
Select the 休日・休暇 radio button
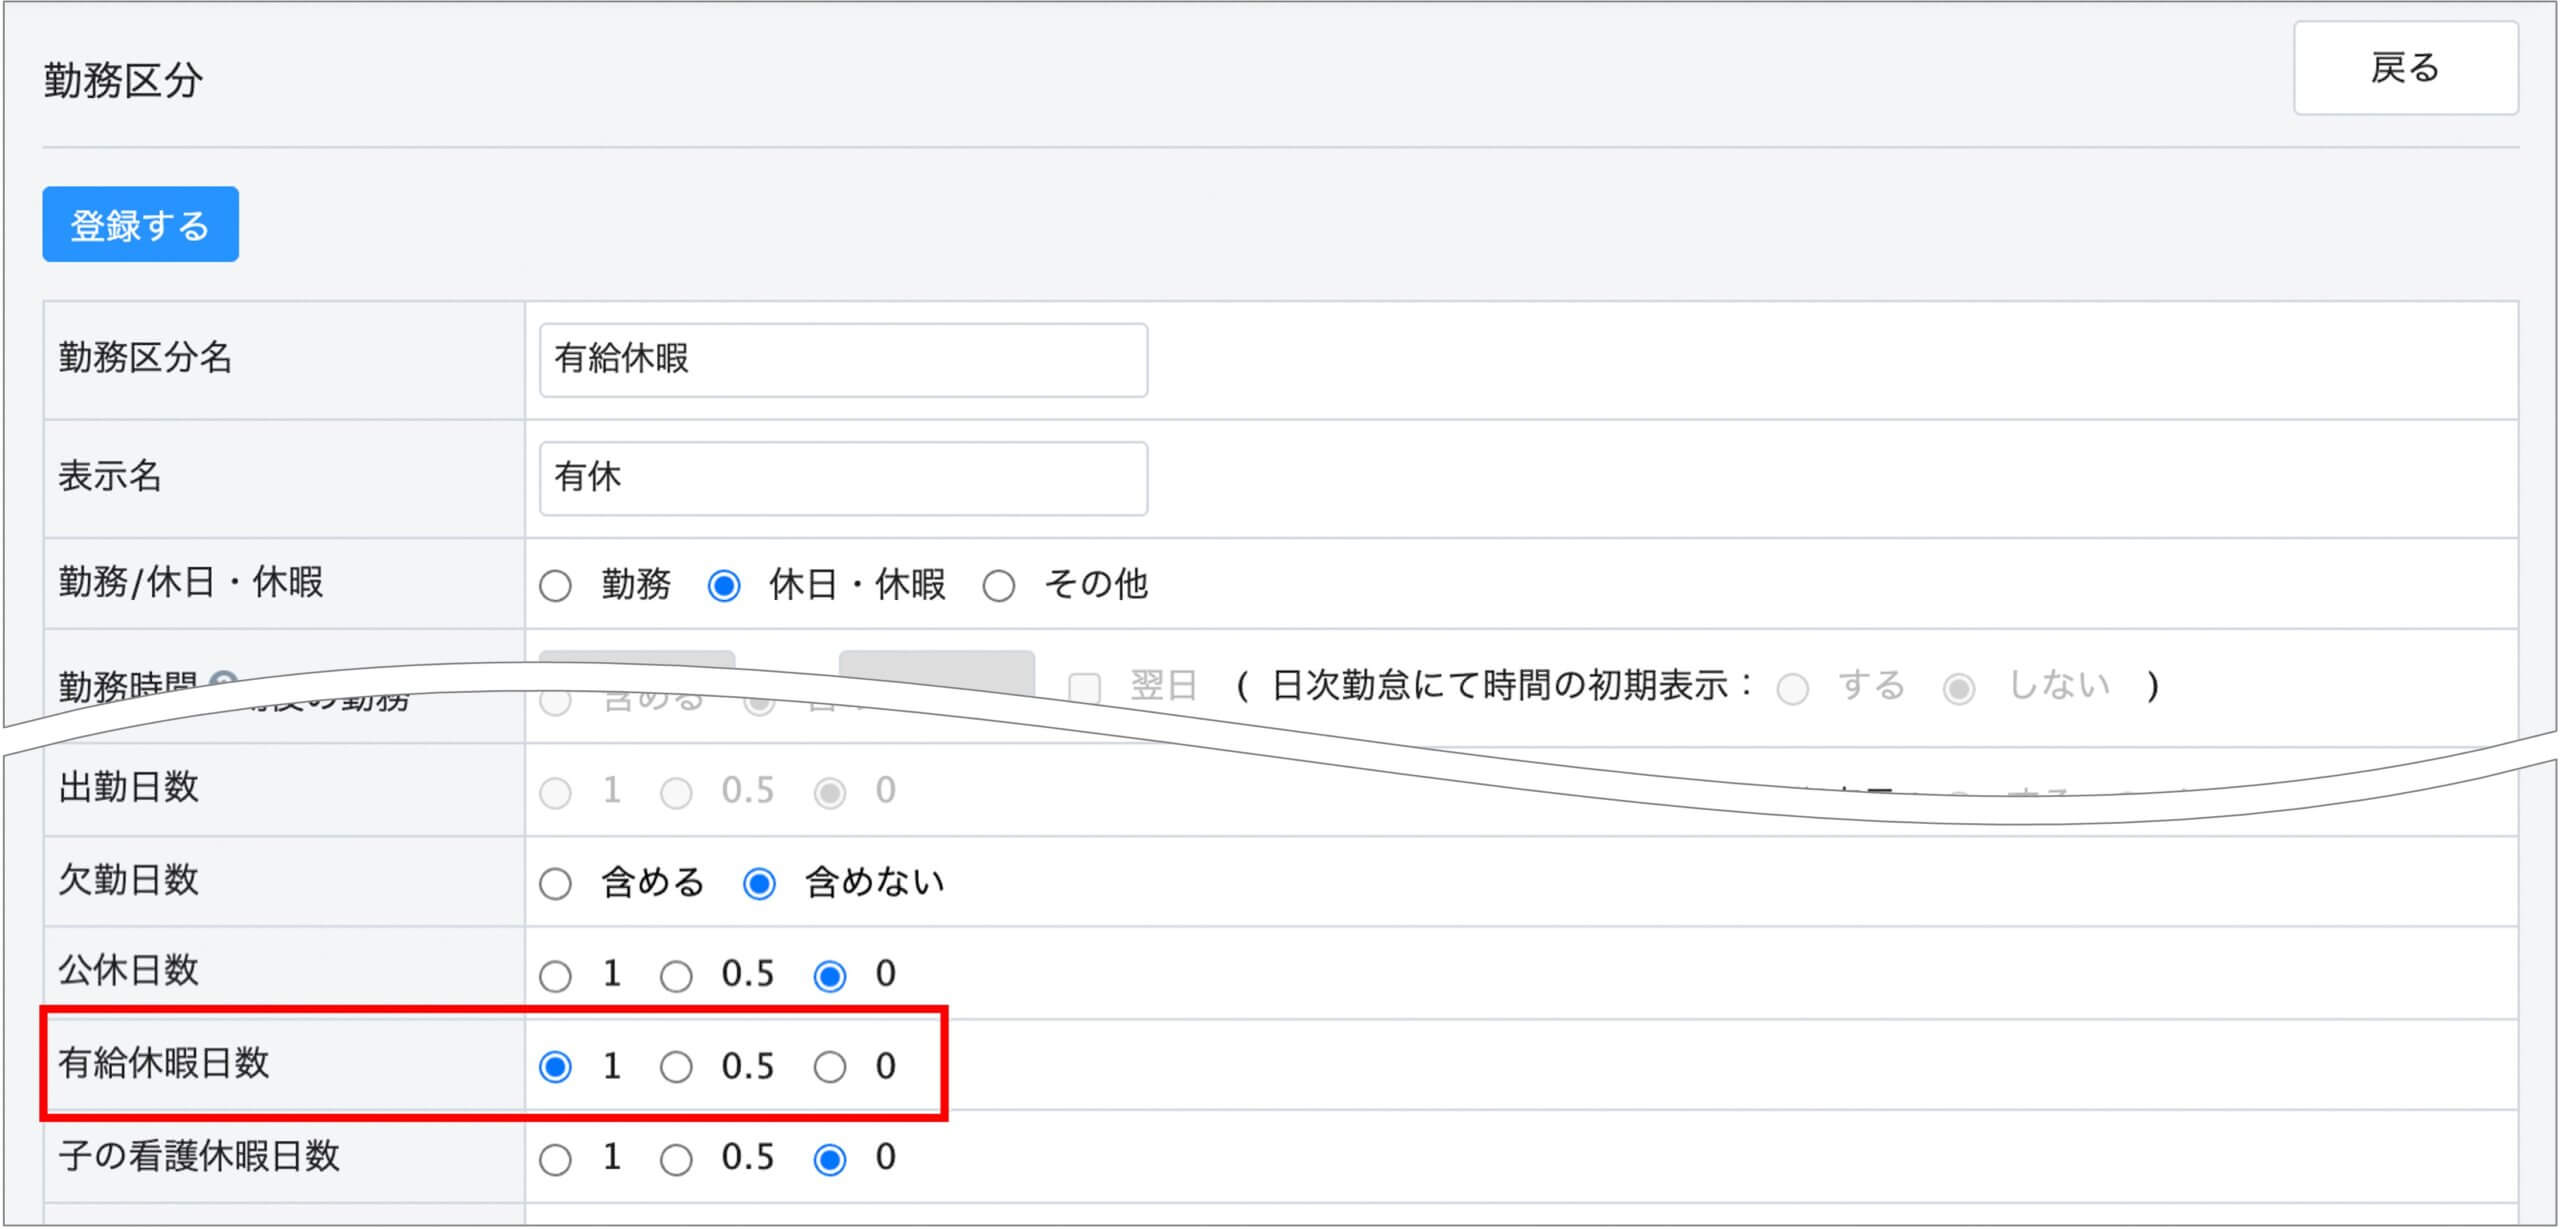click(723, 585)
